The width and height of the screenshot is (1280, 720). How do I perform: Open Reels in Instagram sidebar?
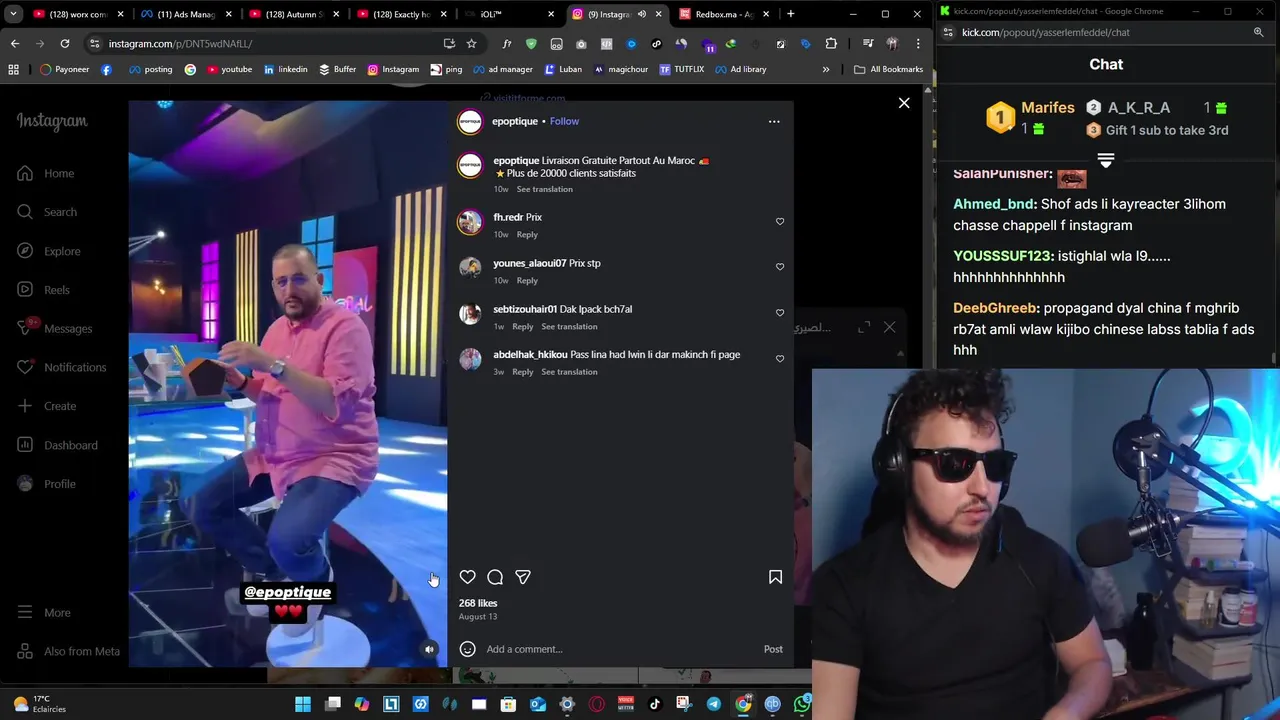point(44,290)
